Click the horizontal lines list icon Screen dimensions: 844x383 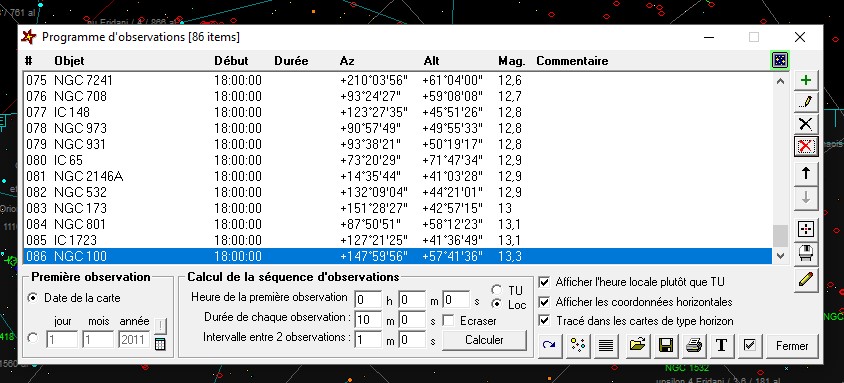click(607, 346)
